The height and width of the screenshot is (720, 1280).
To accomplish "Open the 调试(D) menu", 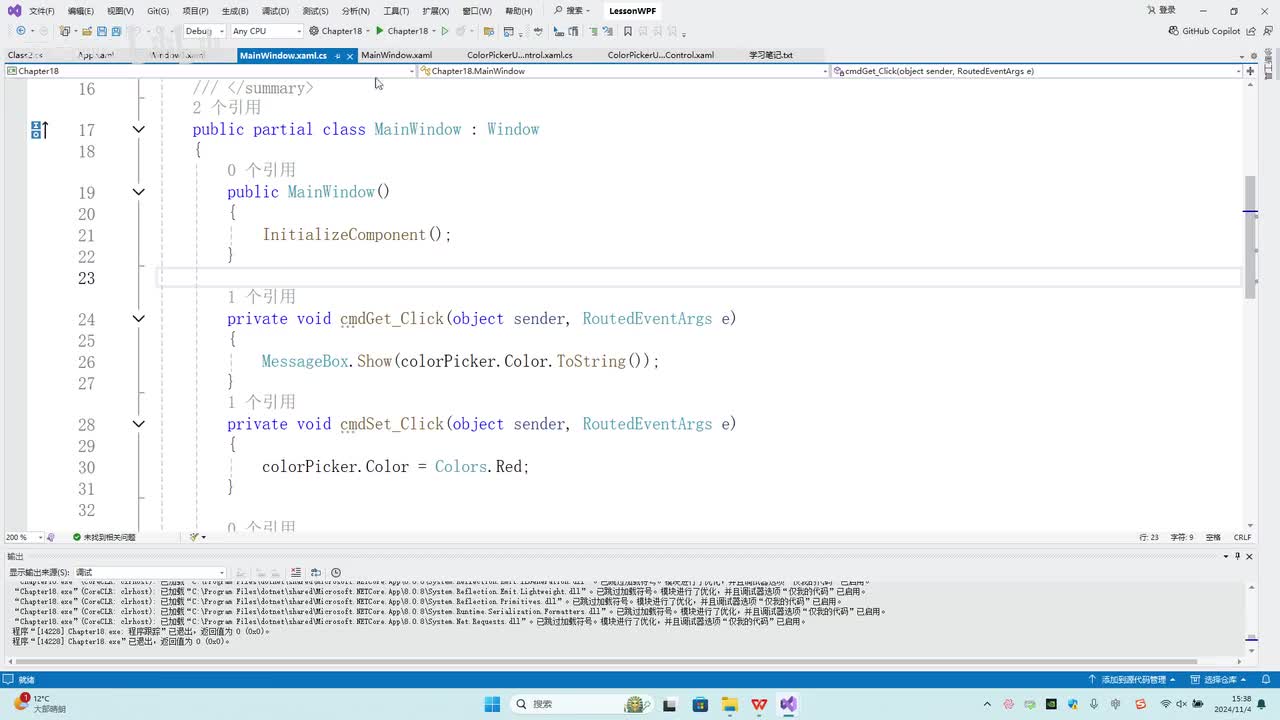I will click(x=275, y=11).
